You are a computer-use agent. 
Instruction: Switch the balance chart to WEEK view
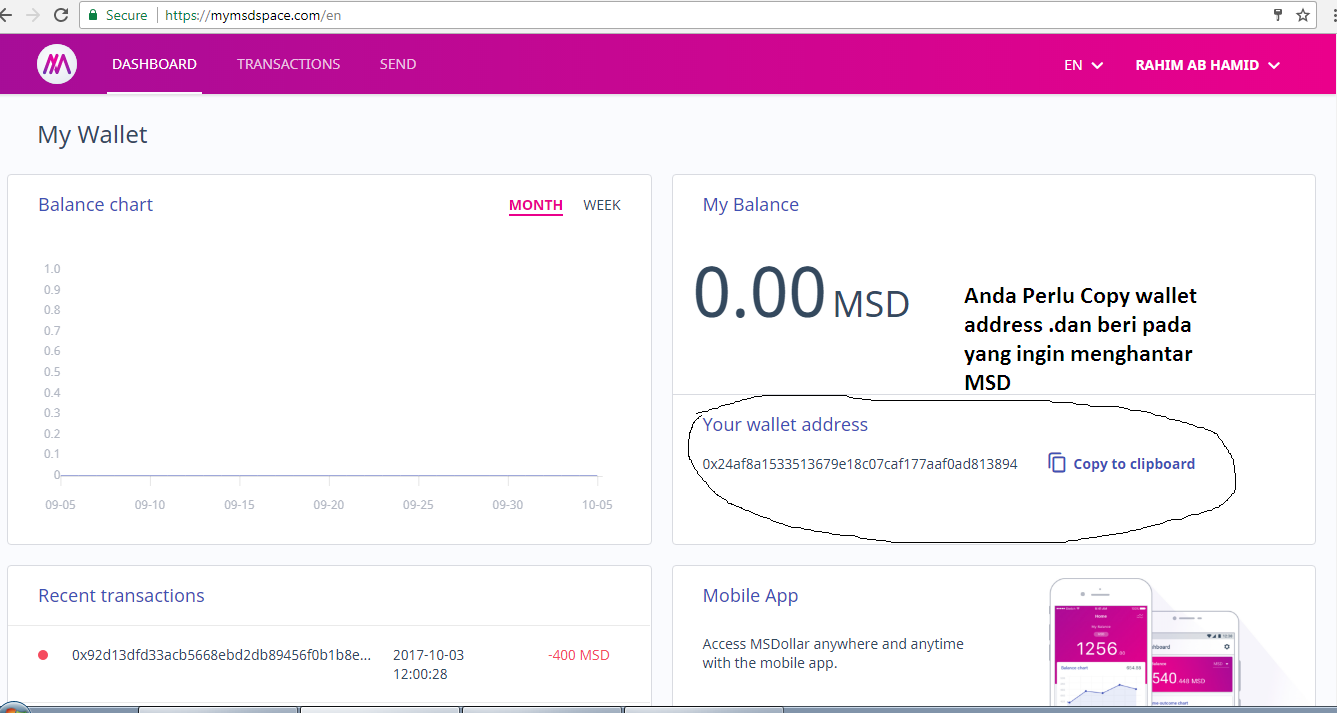pos(602,205)
